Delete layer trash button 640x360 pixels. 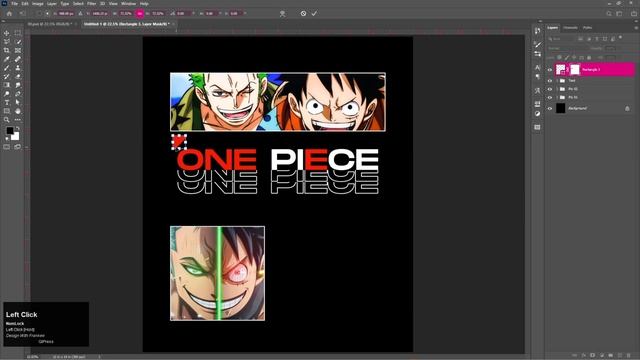[629, 356]
